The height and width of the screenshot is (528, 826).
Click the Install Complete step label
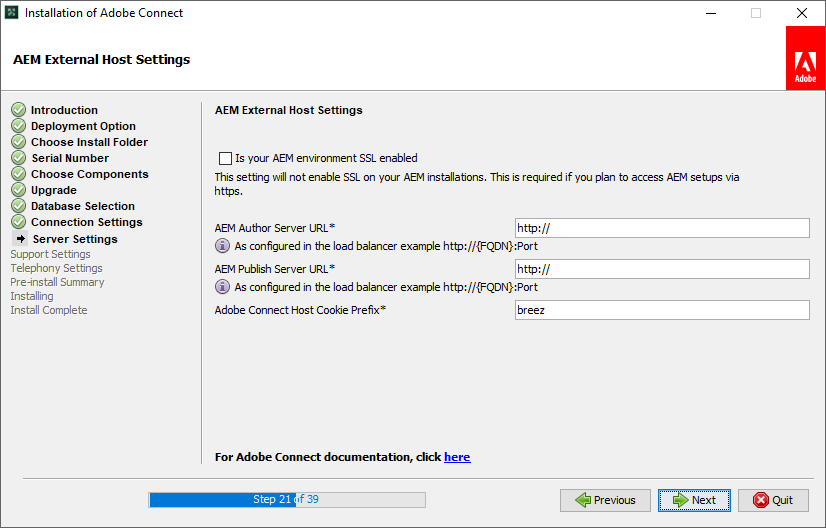[x=49, y=310]
